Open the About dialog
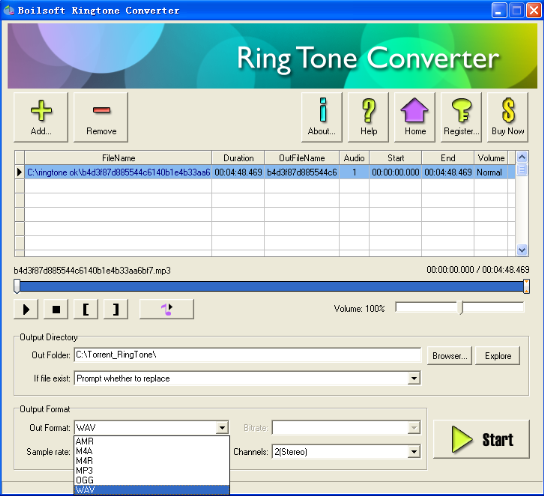The image size is (544, 496). [x=322, y=117]
